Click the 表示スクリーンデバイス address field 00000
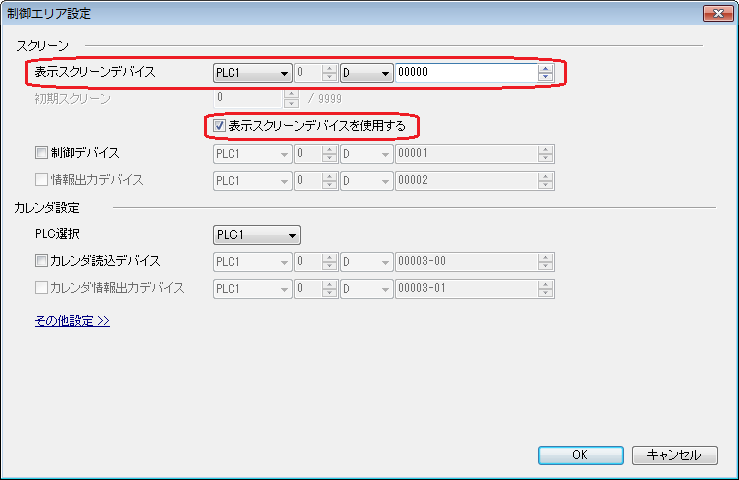The image size is (739, 480). point(465,72)
